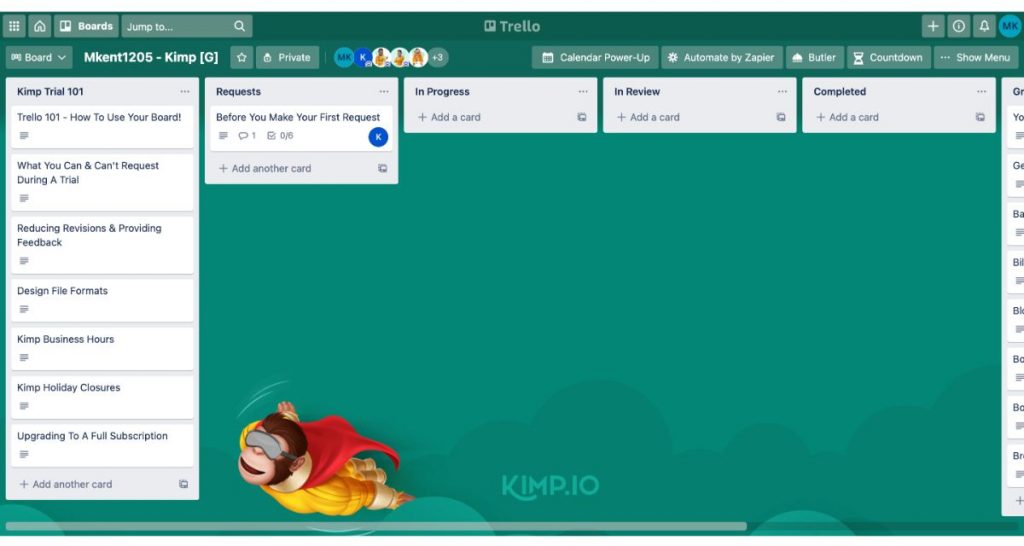
Task: Open Calendar Power-Up
Action: pyautogui.click(x=596, y=57)
